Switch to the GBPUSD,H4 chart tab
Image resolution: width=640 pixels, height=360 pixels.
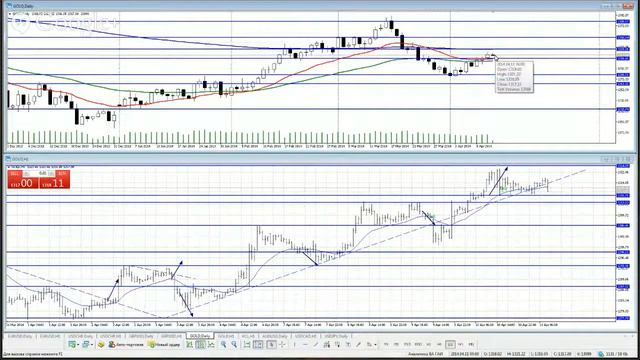point(171,336)
